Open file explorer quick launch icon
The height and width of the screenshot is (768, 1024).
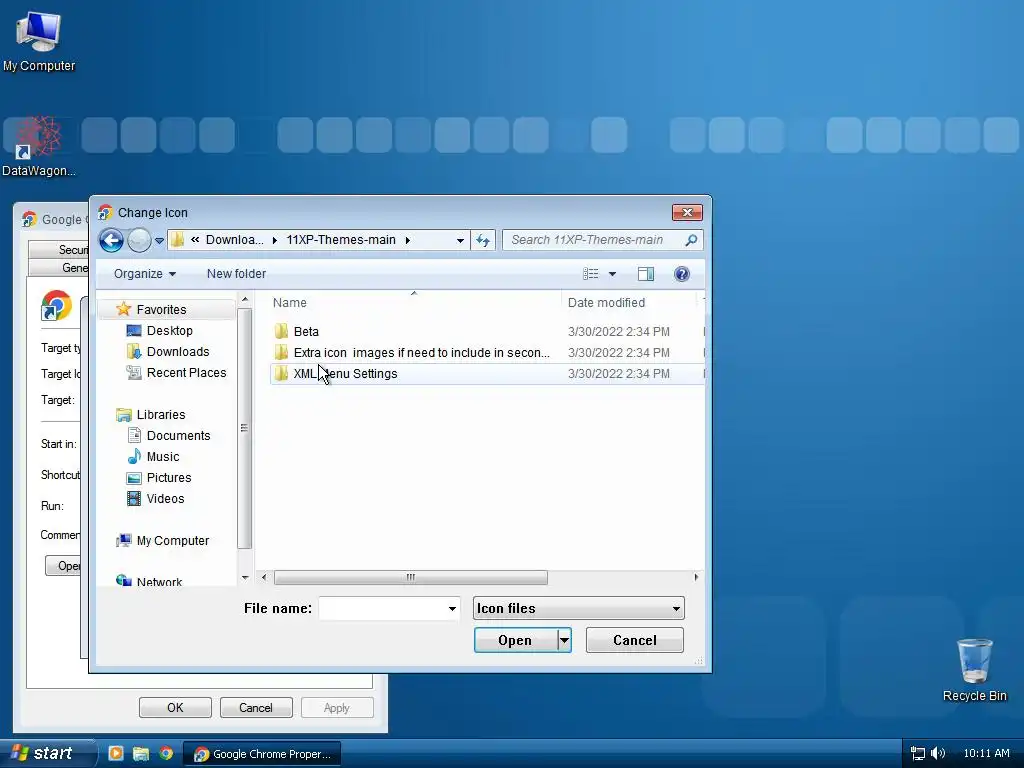(140, 754)
